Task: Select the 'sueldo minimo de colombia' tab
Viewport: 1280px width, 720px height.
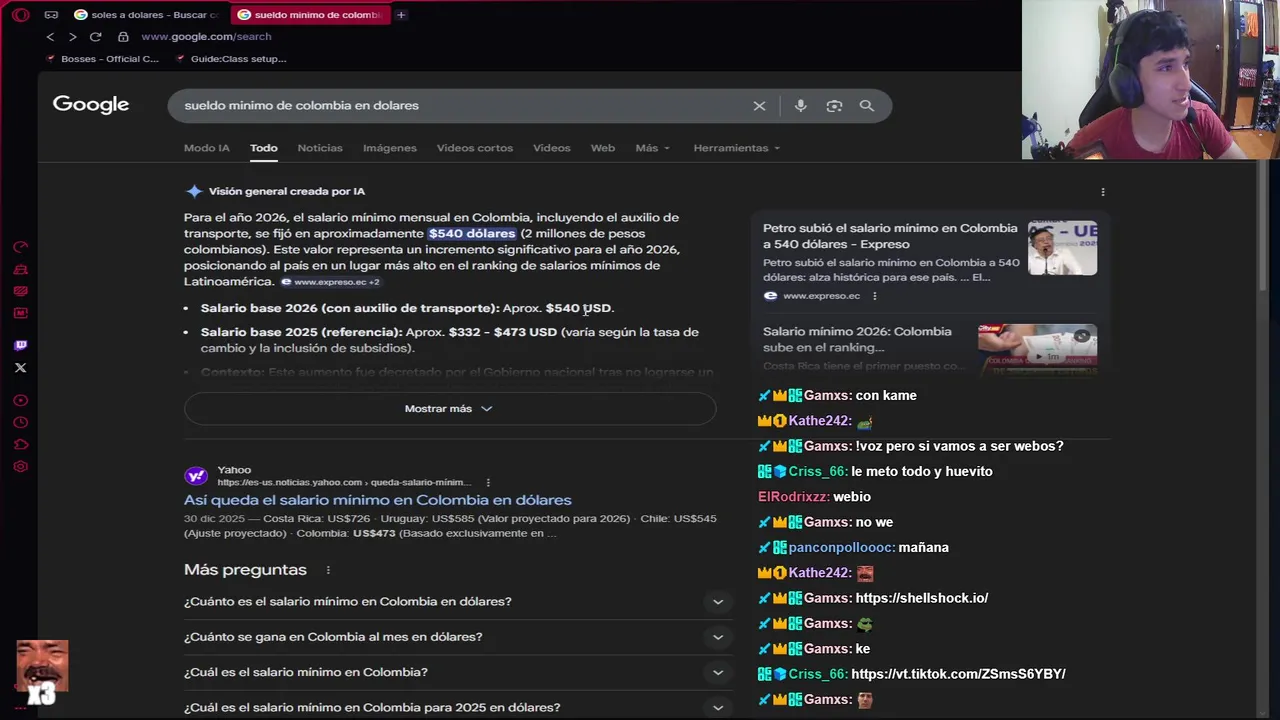Action: 309,15
